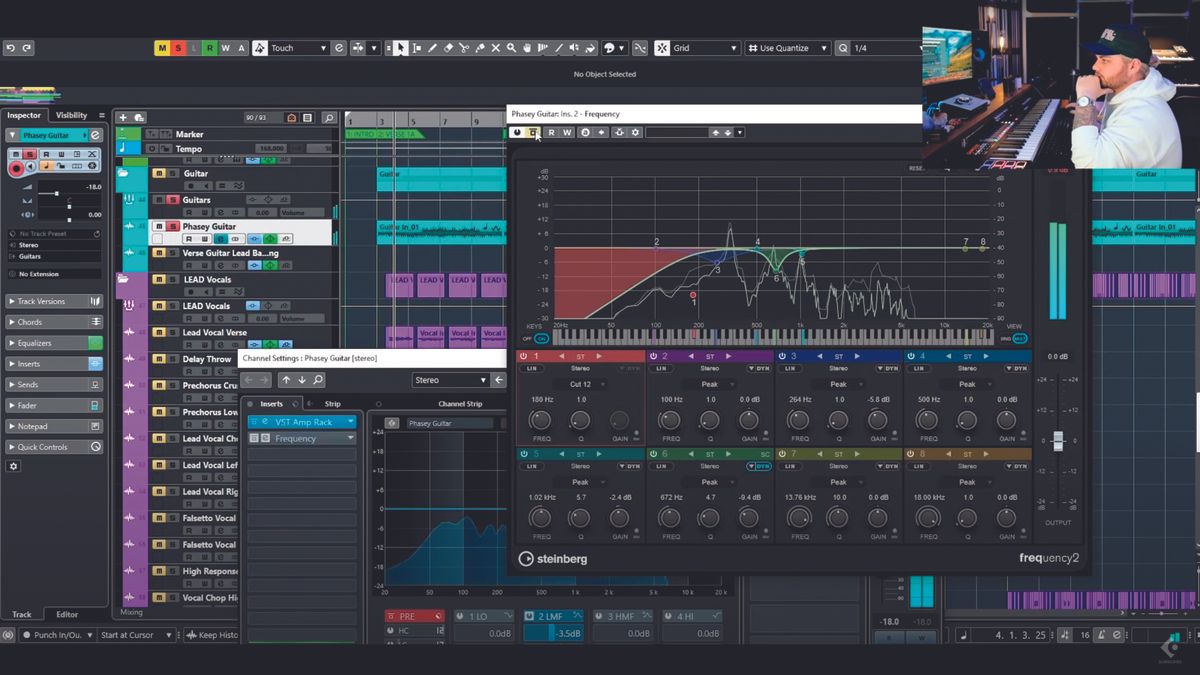The width and height of the screenshot is (1200, 675).
Task: Switch to the Strip tab in Channel Settings
Action: (332, 403)
